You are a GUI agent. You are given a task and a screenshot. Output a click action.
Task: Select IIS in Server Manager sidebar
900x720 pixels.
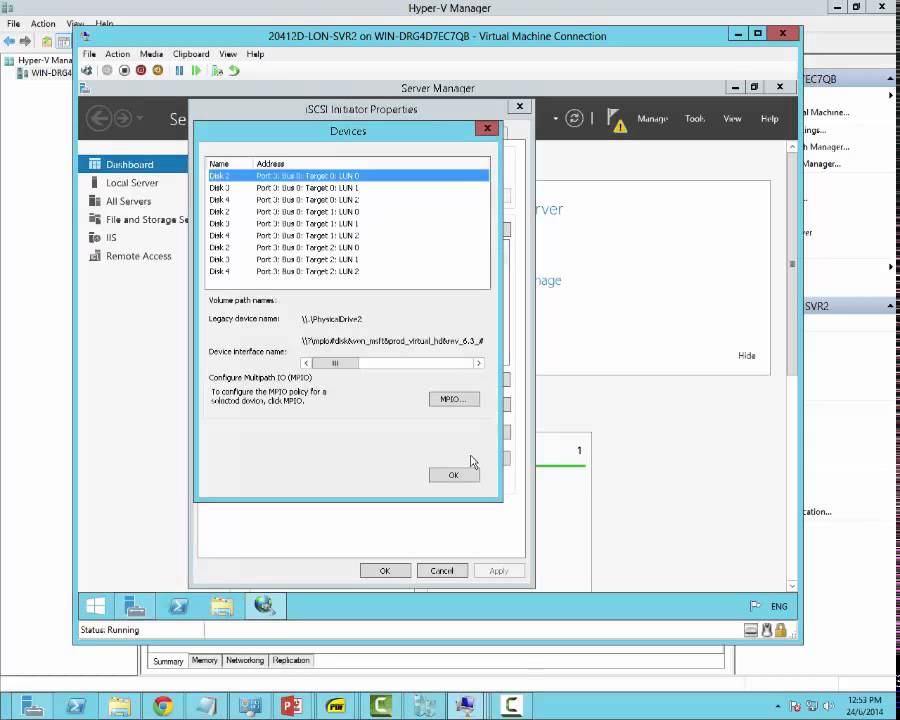pyautogui.click(x=133, y=238)
